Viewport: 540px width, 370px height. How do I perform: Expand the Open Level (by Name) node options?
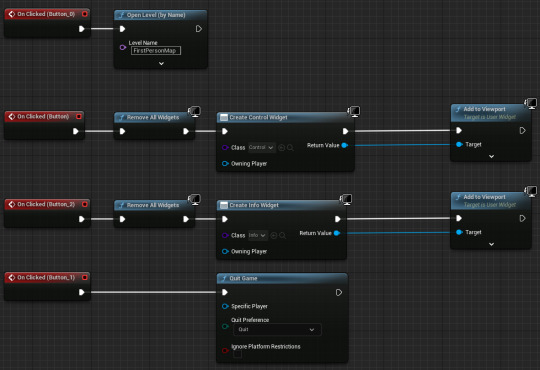tap(161, 63)
